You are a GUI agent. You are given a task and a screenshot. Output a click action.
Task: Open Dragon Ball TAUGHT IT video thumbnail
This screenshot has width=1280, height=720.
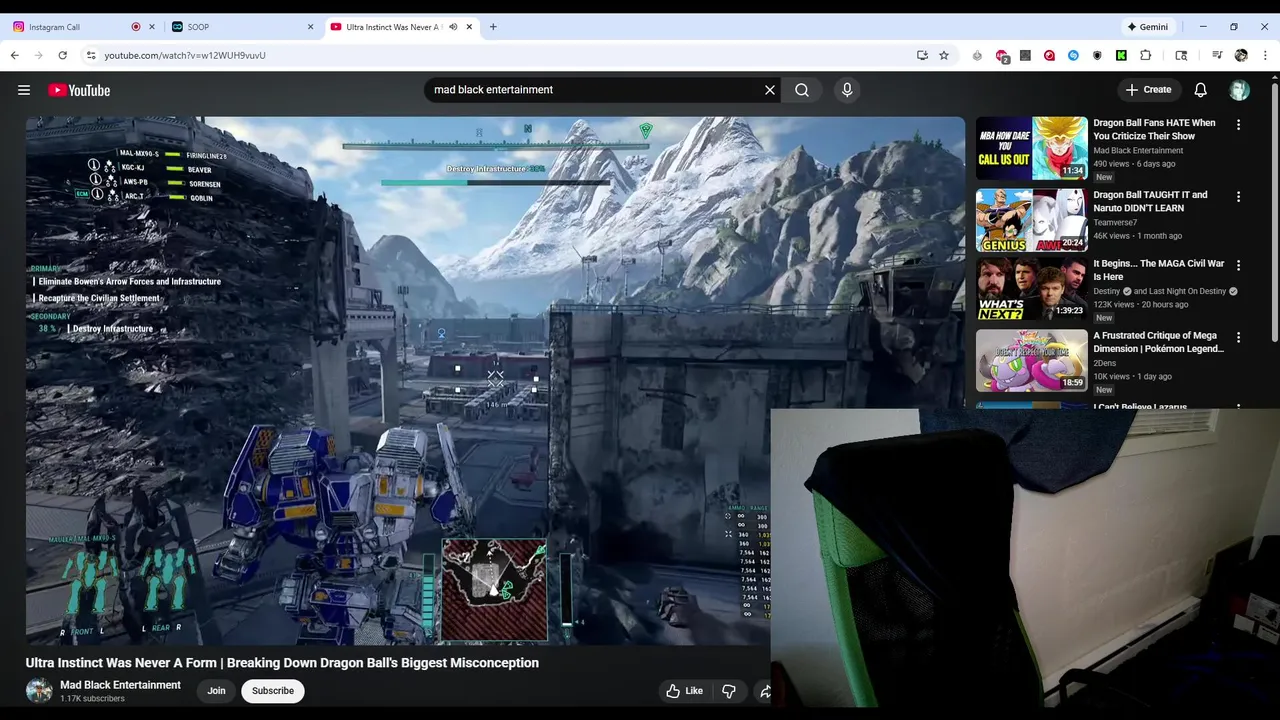1032,220
